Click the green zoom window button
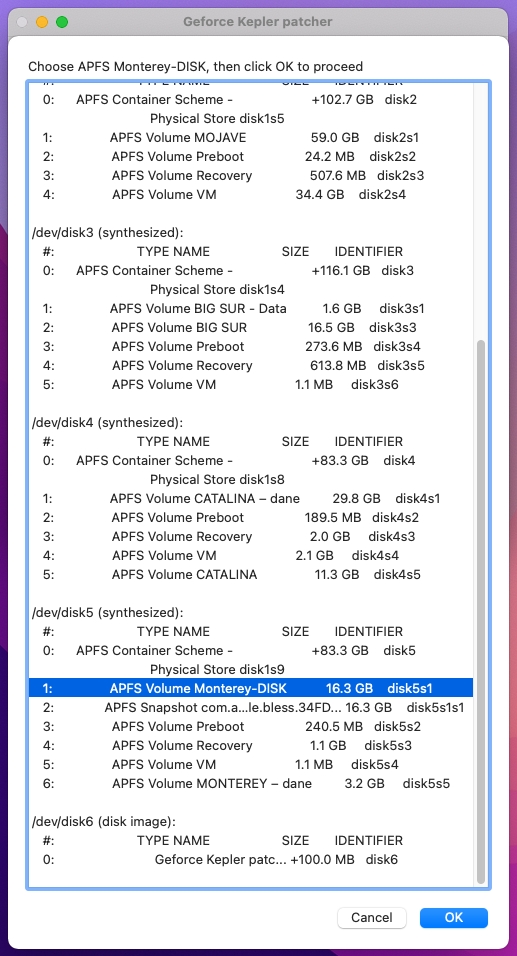Image resolution: width=517 pixels, height=956 pixels. [x=62, y=23]
